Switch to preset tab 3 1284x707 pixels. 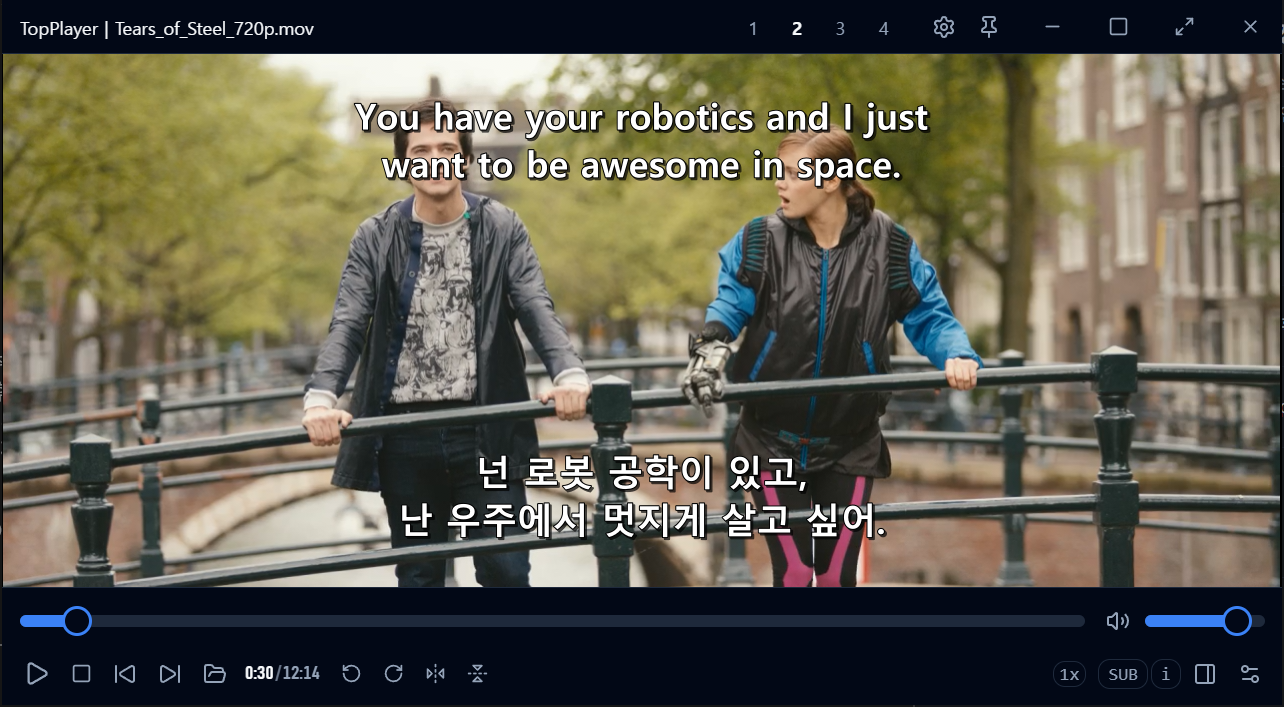pyautogui.click(x=840, y=29)
